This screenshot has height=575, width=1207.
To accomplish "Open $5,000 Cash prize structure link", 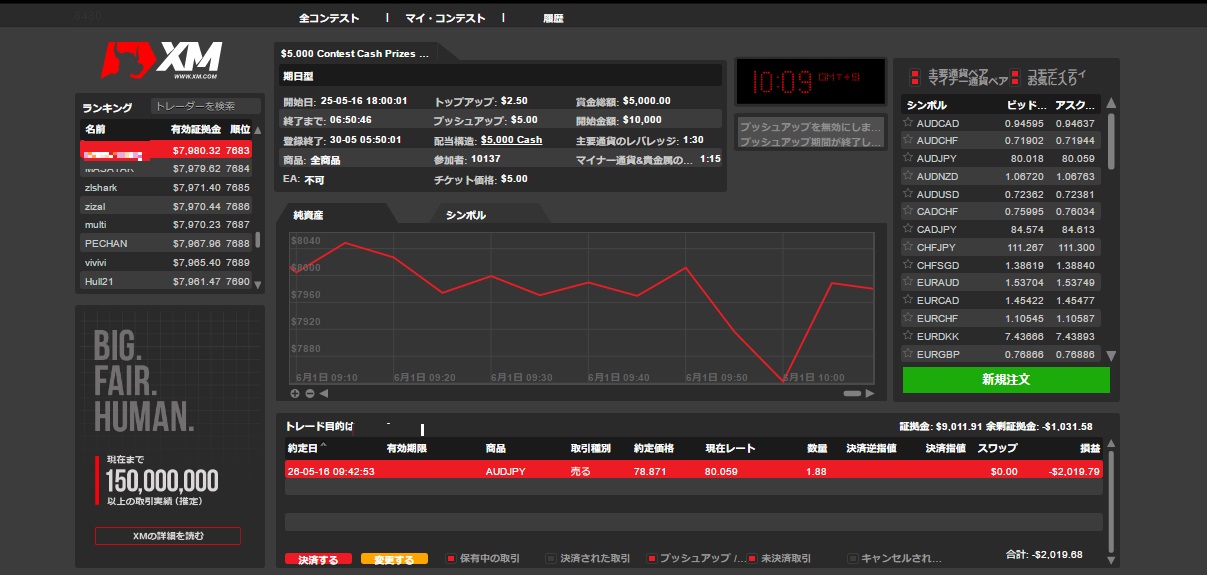I will tap(511, 140).
